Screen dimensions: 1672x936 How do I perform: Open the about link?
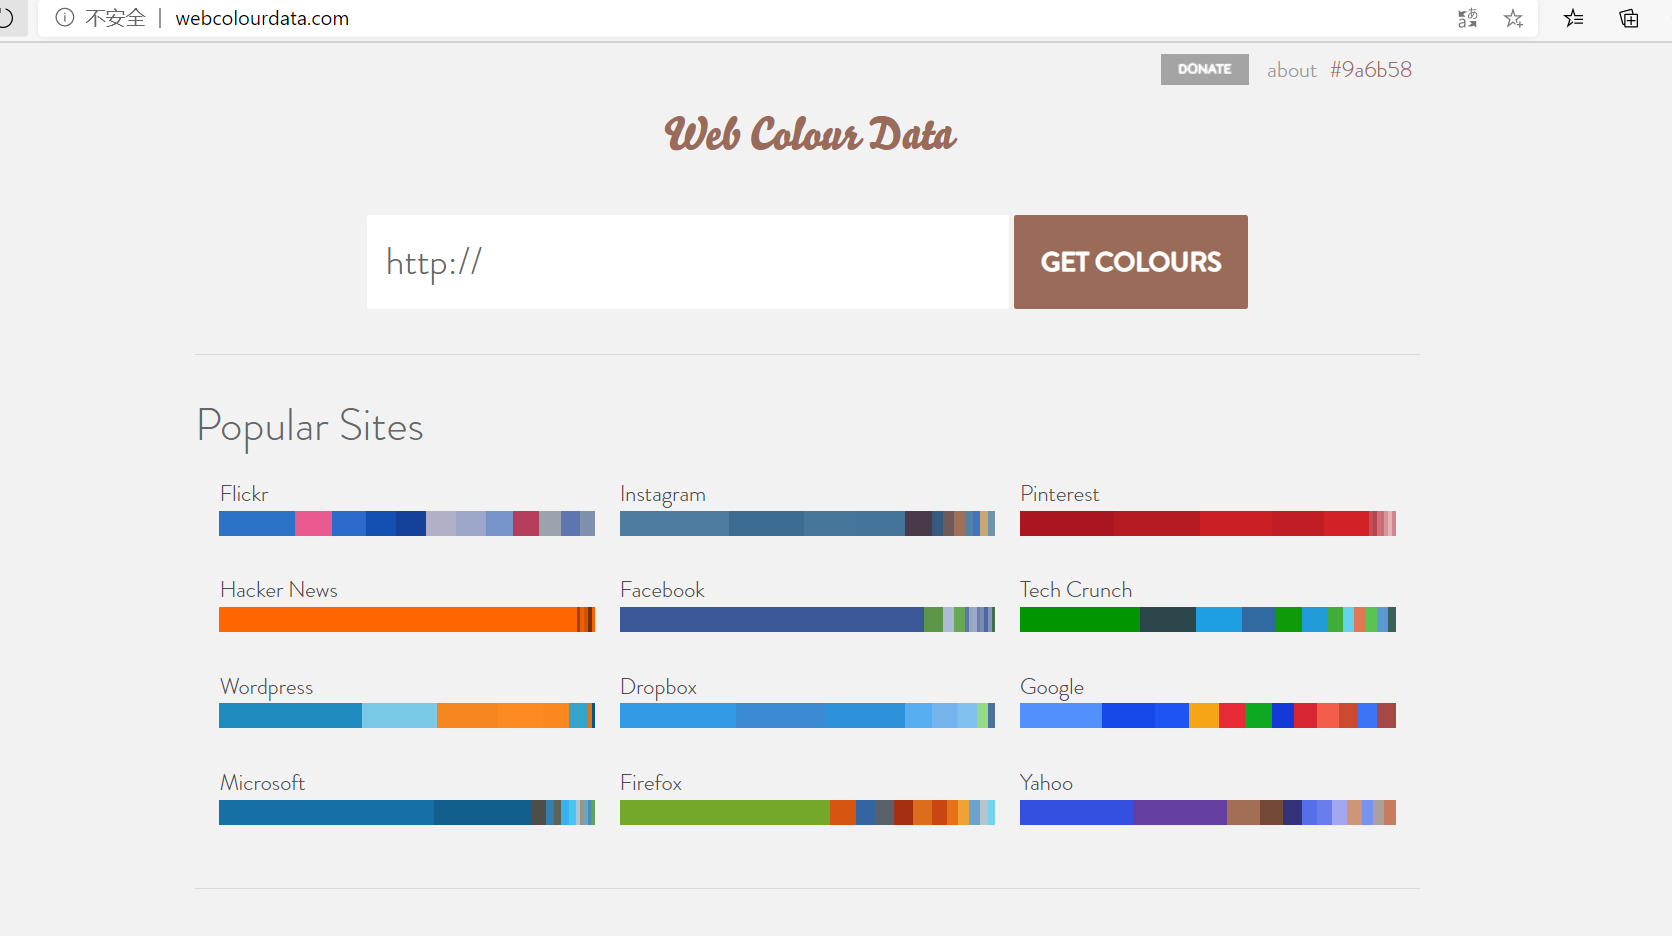[1292, 70]
